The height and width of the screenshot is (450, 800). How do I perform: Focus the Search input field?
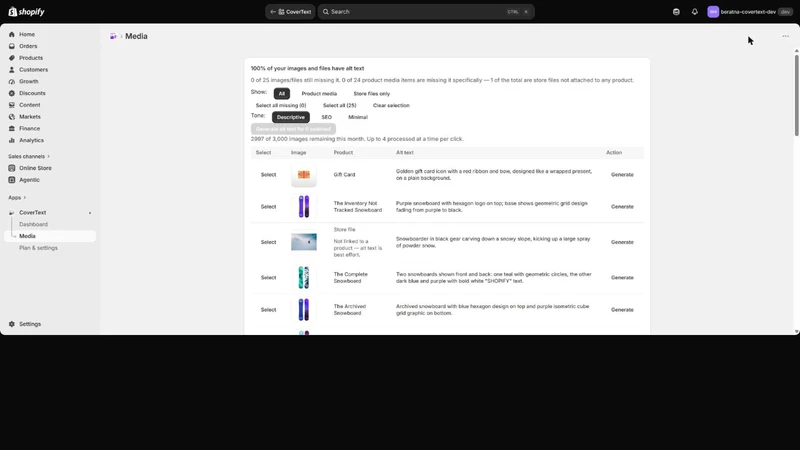click(426, 12)
